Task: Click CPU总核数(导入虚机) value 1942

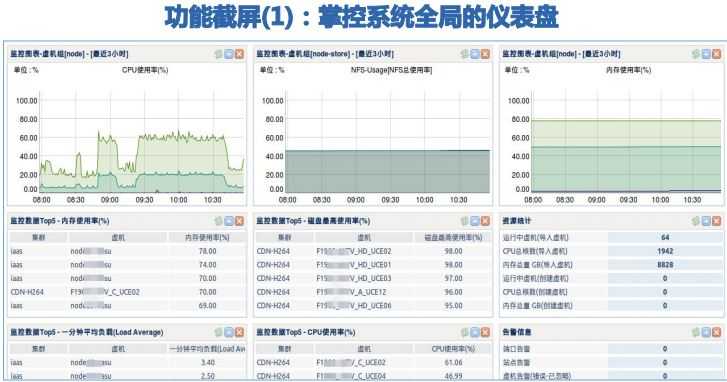Action: coord(665,251)
